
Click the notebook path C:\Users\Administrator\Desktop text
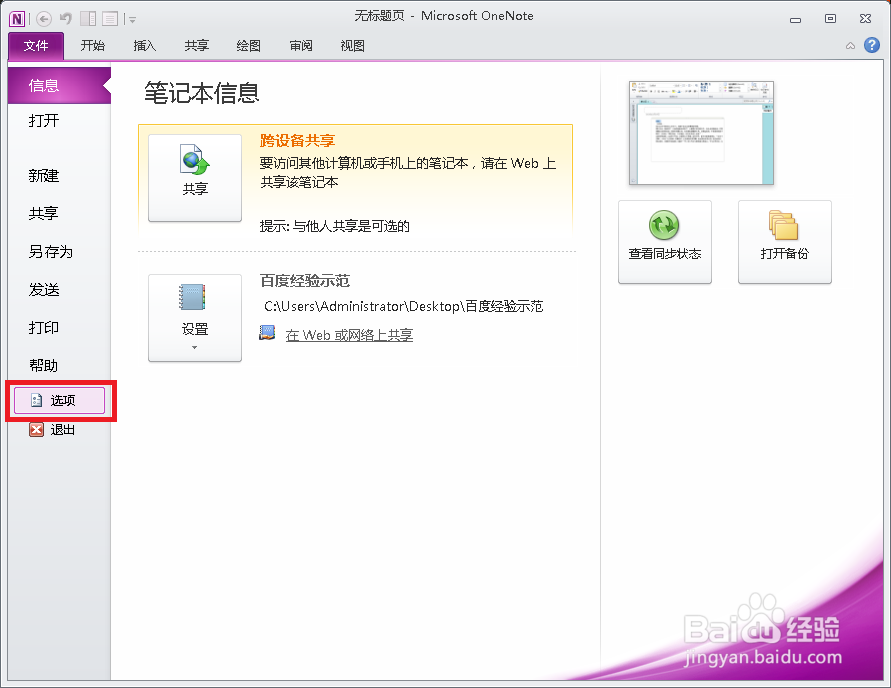click(x=403, y=307)
